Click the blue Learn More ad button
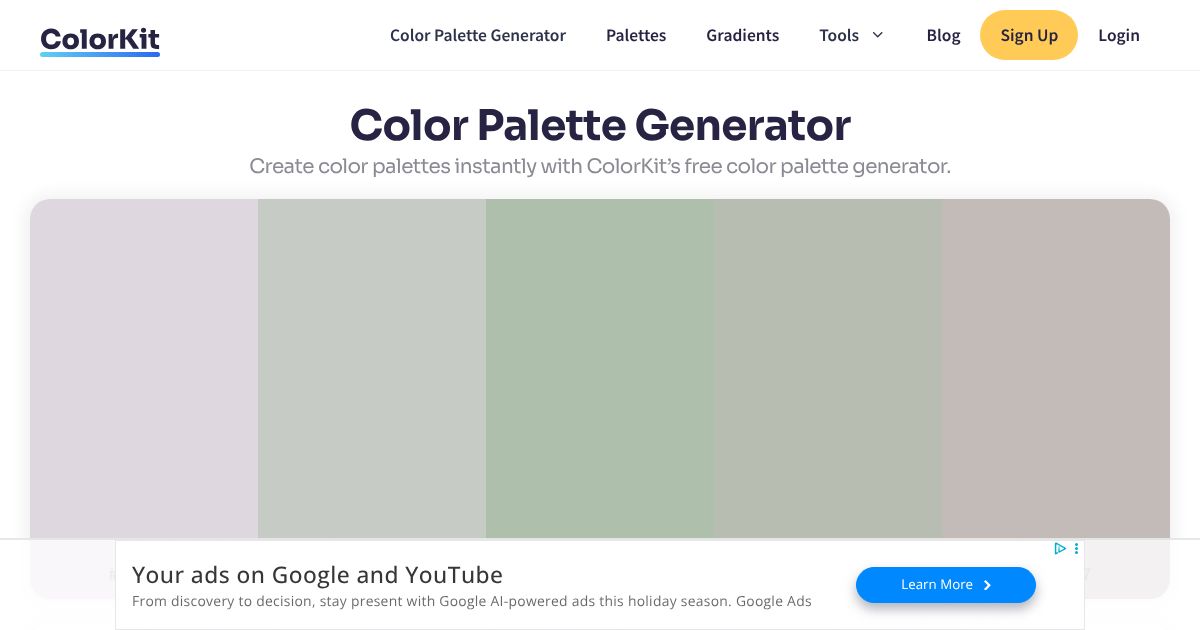This screenshot has width=1200, height=630. click(945, 585)
